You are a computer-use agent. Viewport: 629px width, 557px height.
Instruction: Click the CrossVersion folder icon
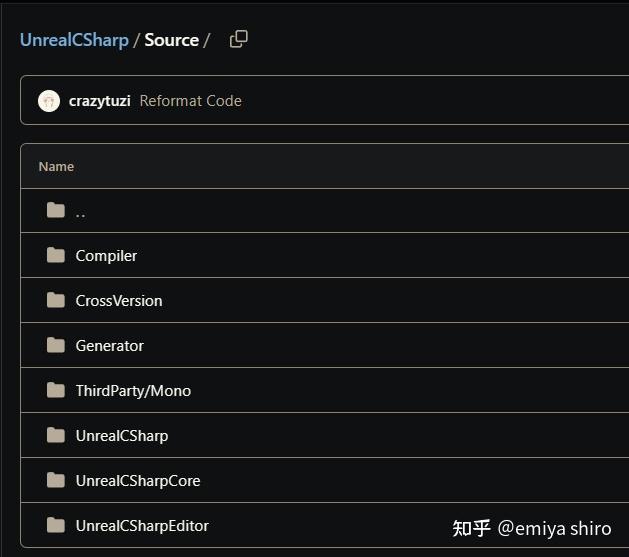(x=56, y=300)
